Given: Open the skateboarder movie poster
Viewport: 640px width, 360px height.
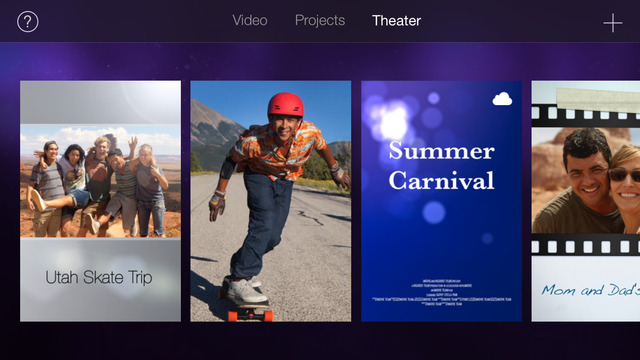Looking at the screenshot, I should click(x=271, y=201).
